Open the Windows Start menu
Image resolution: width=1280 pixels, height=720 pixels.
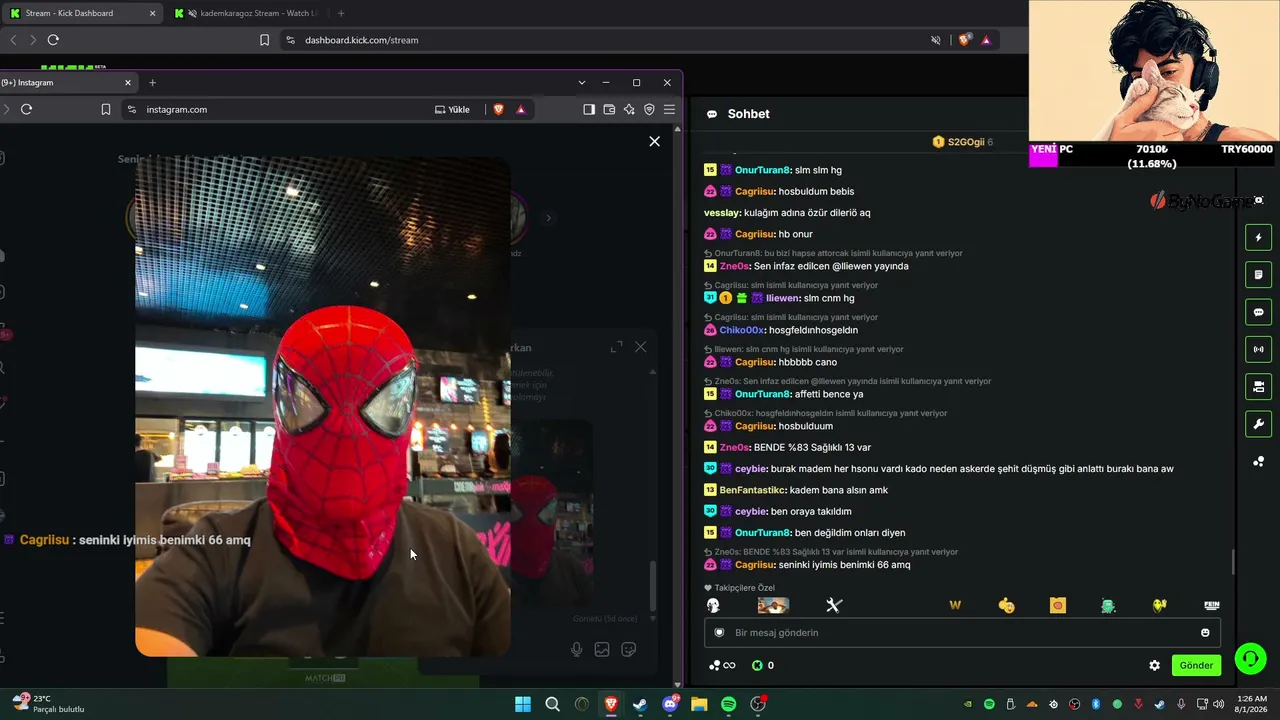523,704
